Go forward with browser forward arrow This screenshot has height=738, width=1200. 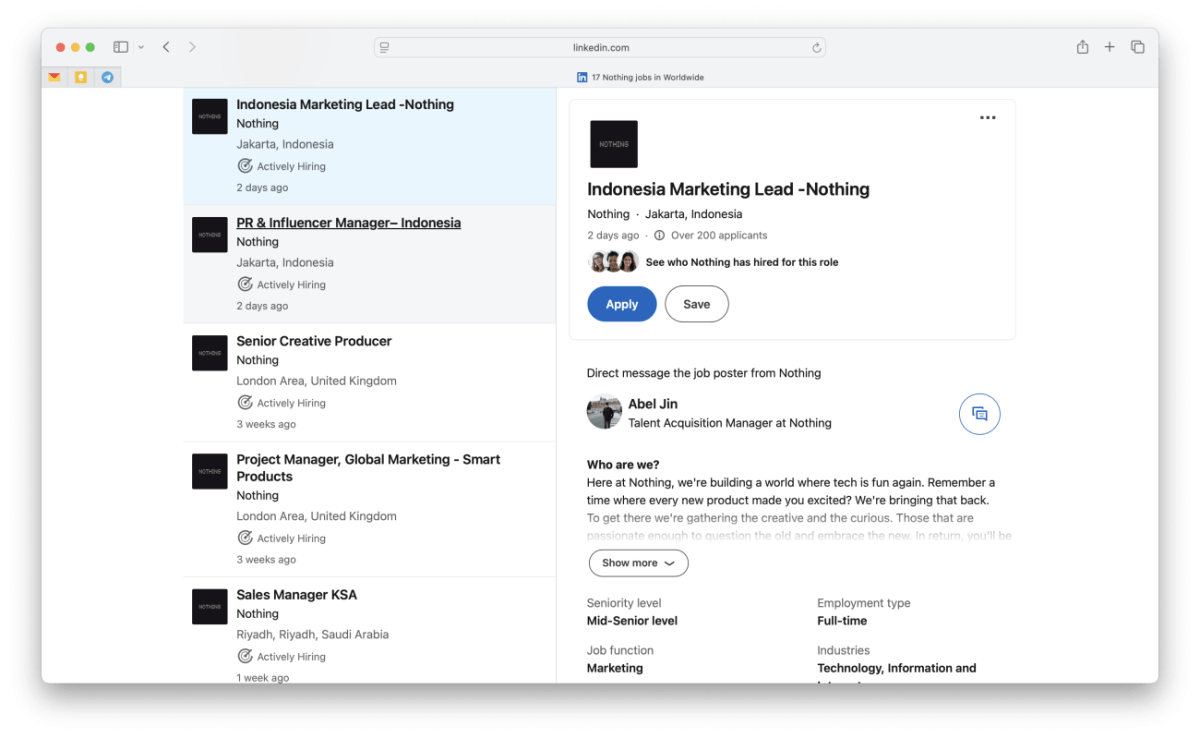pyautogui.click(x=192, y=47)
